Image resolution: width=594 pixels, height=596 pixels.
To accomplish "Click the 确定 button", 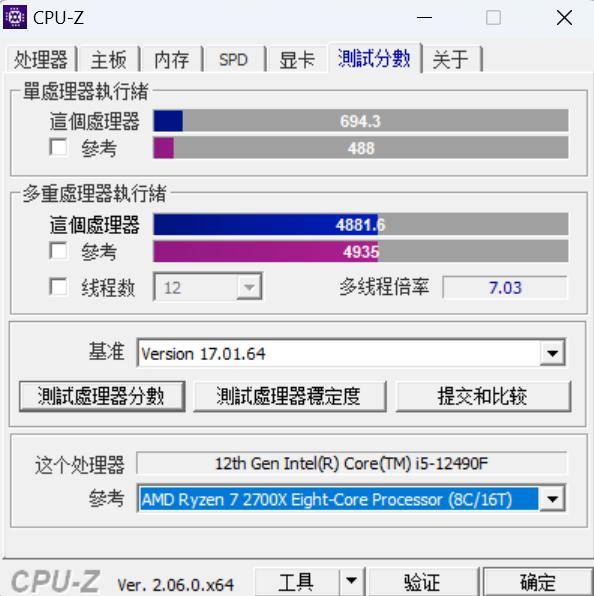I will point(538,582).
